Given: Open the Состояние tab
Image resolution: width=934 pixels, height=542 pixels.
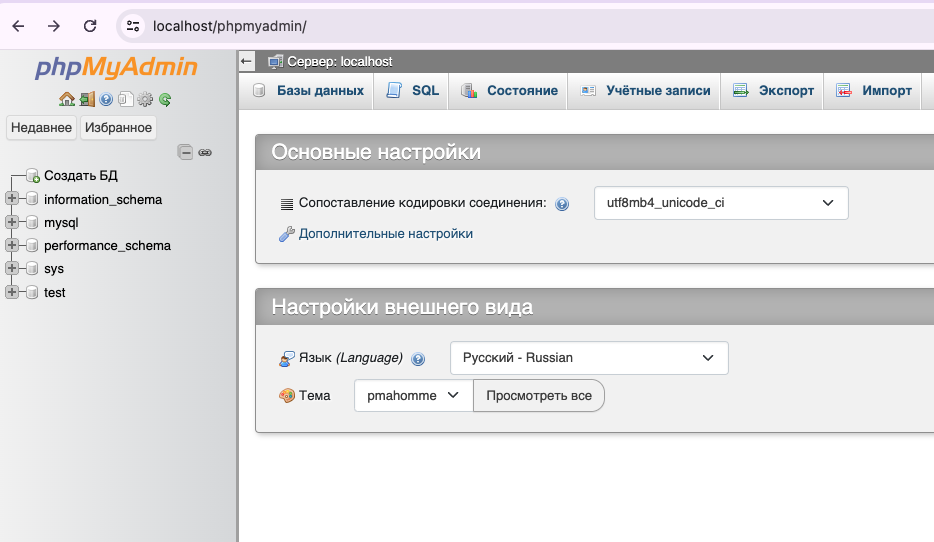Looking at the screenshot, I should click(508, 91).
